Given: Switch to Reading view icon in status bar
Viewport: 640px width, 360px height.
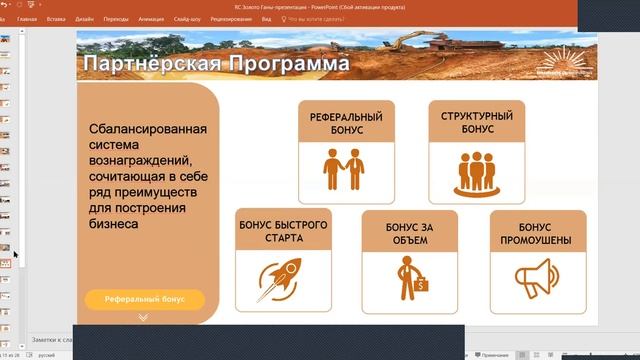Looking at the screenshot, I should [551, 355].
